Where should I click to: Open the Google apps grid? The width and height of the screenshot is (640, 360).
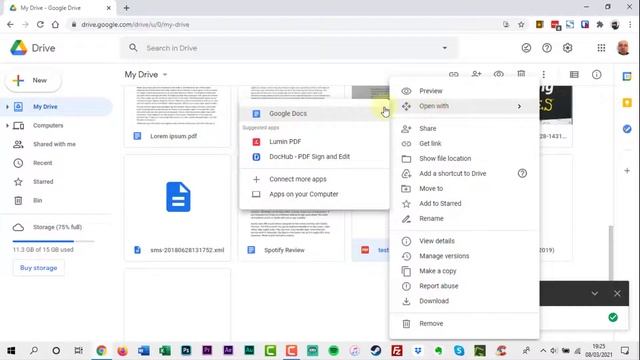click(x=601, y=48)
